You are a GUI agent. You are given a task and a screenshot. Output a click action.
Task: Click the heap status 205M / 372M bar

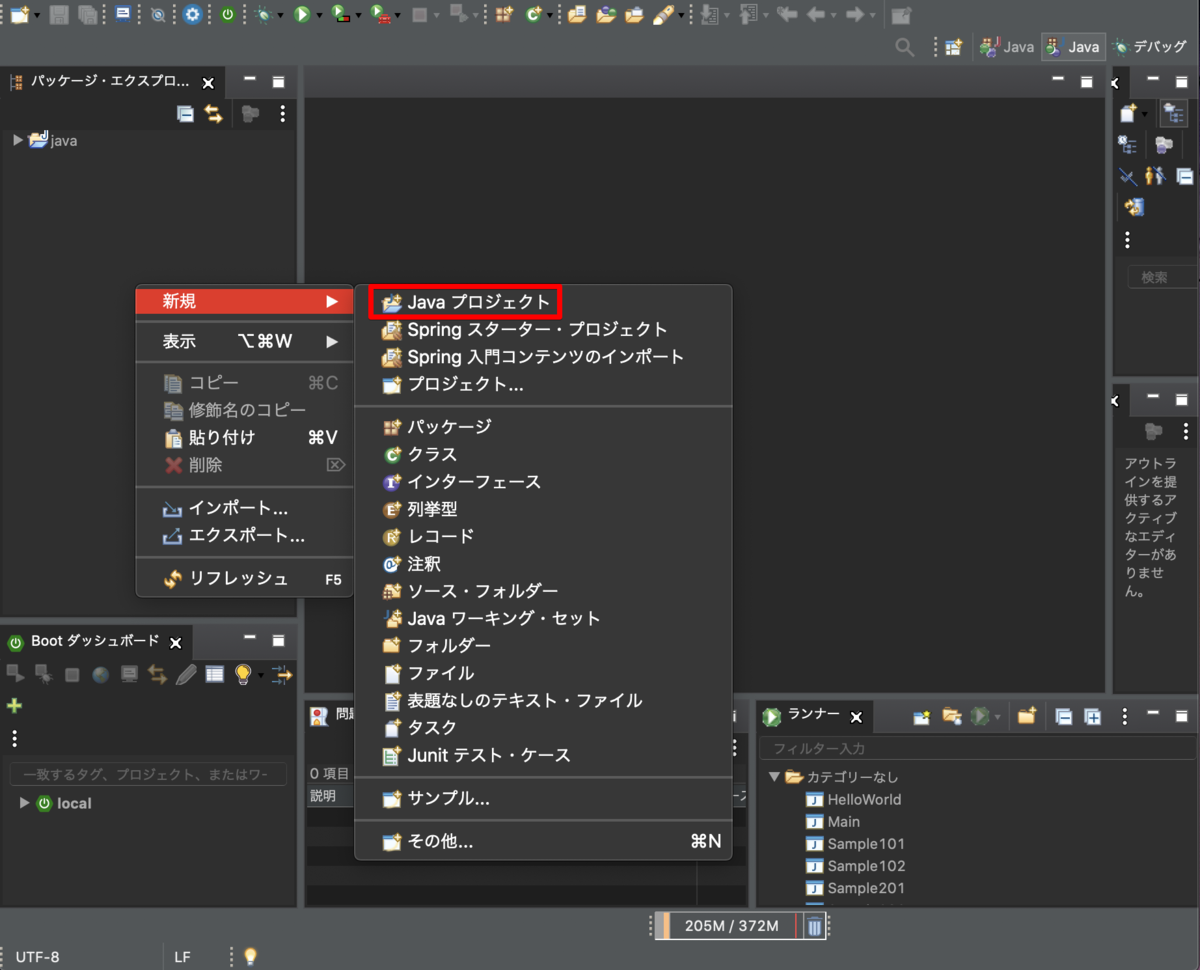click(x=731, y=926)
